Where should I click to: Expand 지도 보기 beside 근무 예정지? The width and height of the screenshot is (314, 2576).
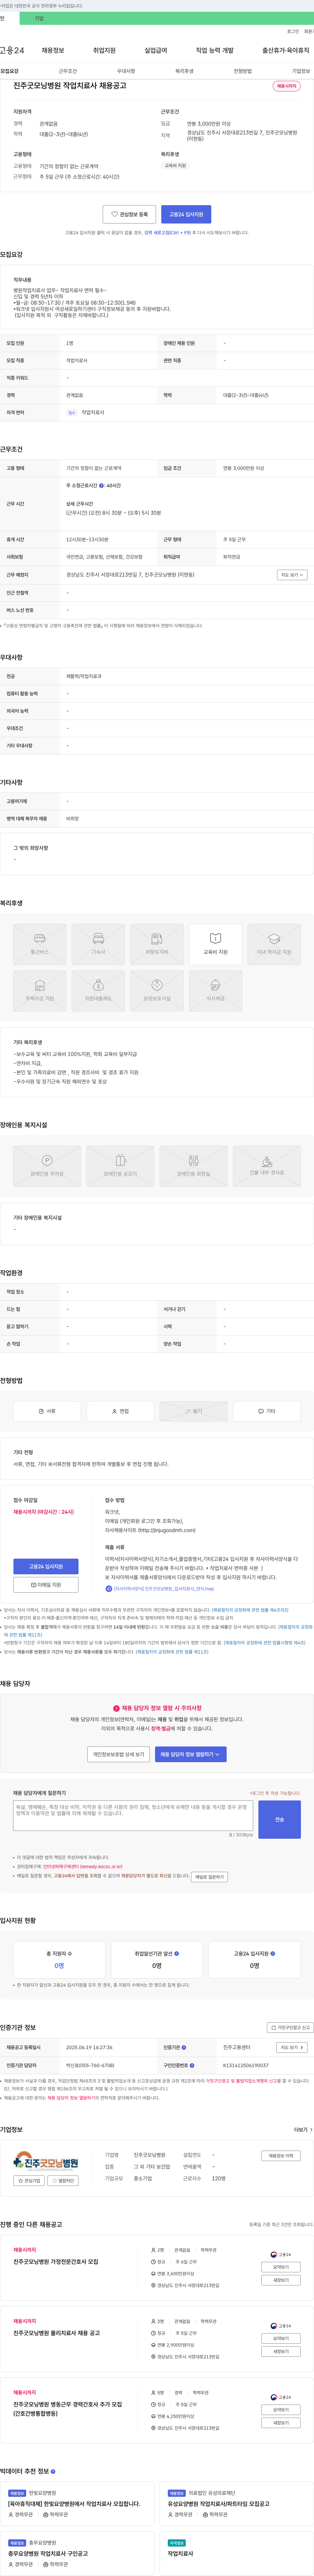[x=292, y=575]
